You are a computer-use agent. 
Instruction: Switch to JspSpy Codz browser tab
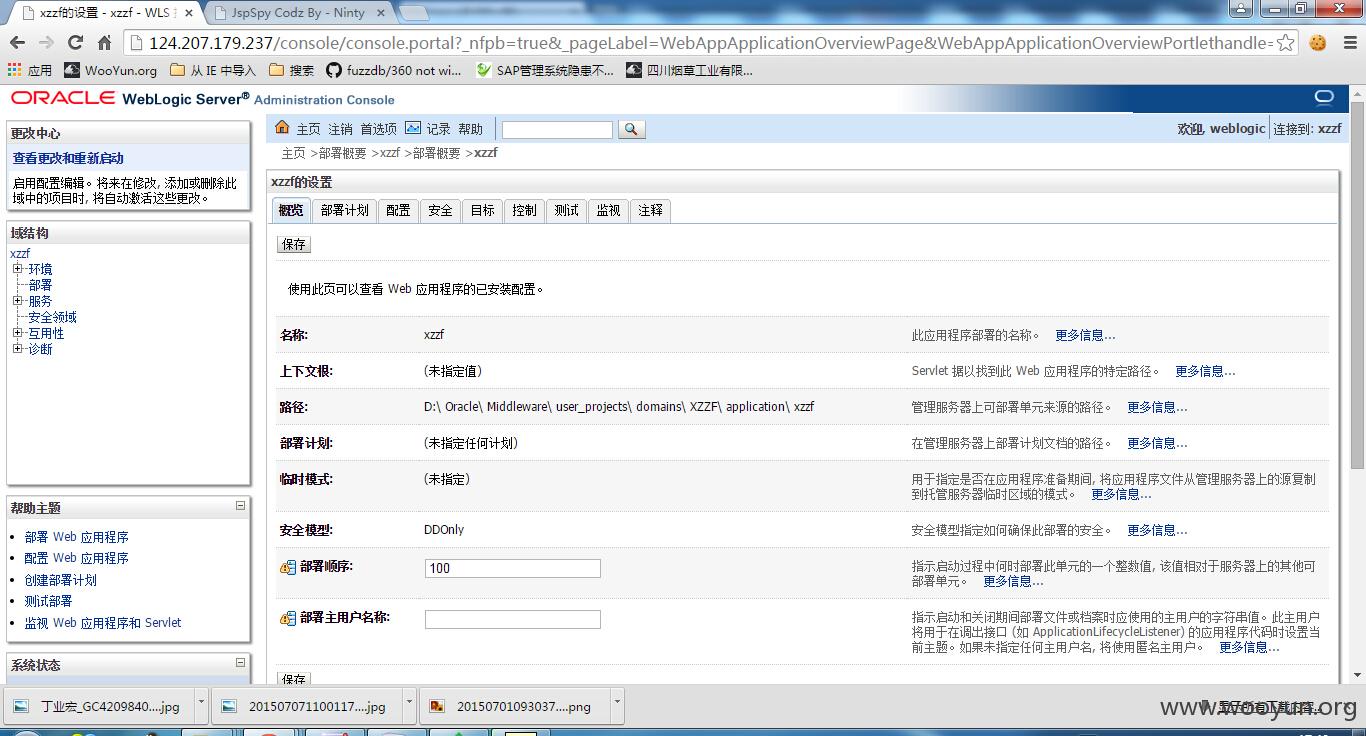click(298, 13)
